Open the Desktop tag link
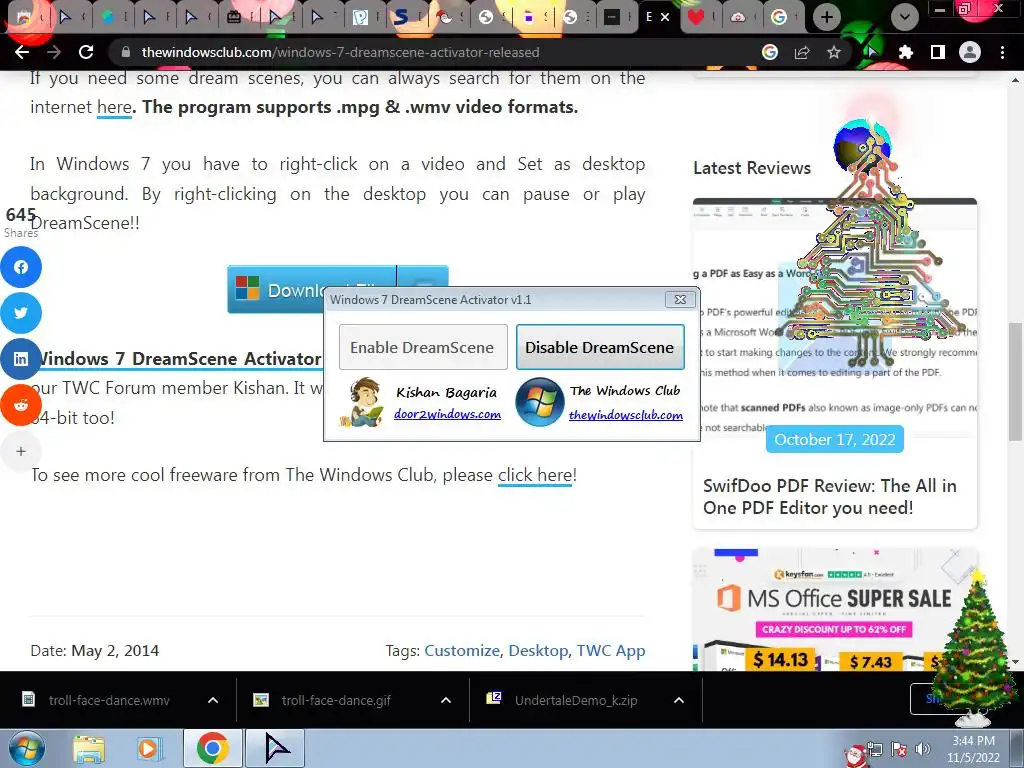This screenshot has width=1024, height=768. [x=538, y=650]
